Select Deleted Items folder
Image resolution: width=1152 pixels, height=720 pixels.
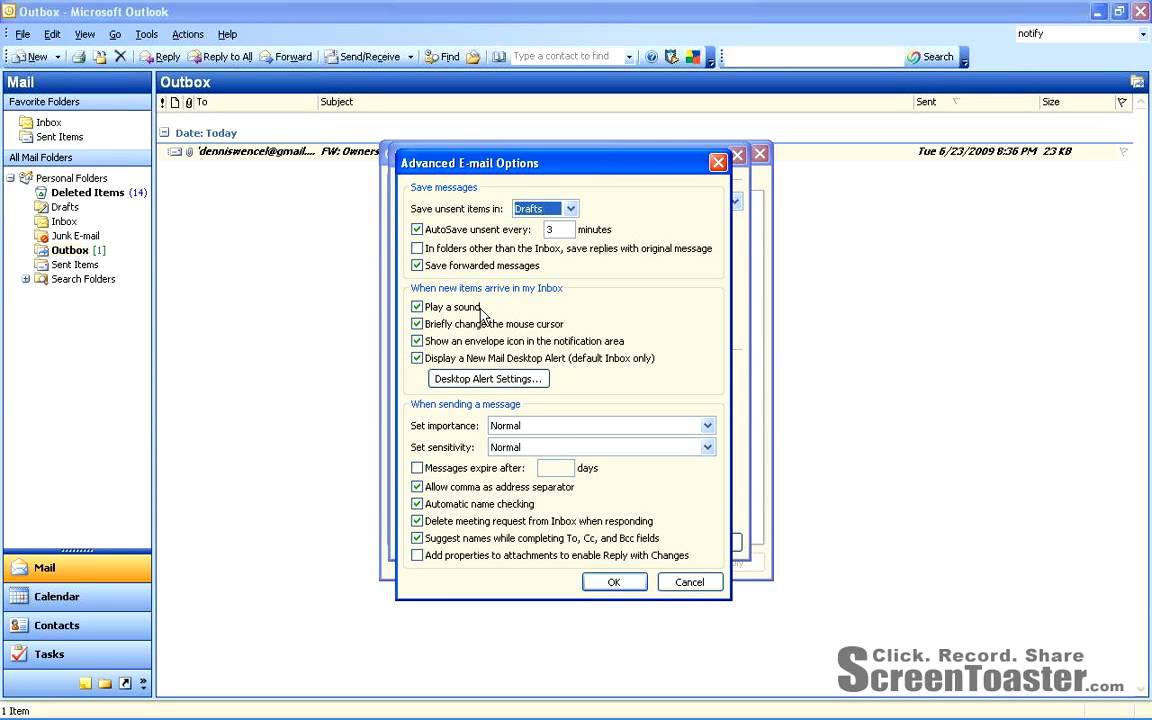pyautogui.click(x=91, y=192)
